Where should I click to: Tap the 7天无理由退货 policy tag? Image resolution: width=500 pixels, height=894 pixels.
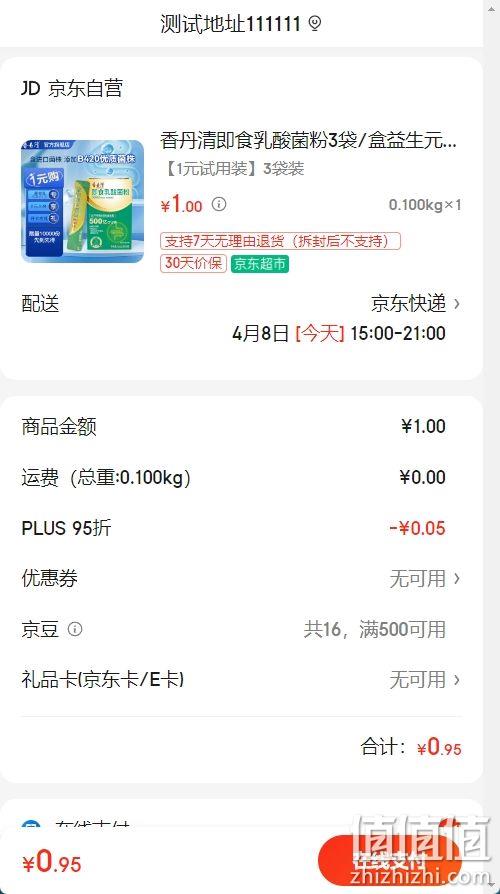[x=281, y=241]
